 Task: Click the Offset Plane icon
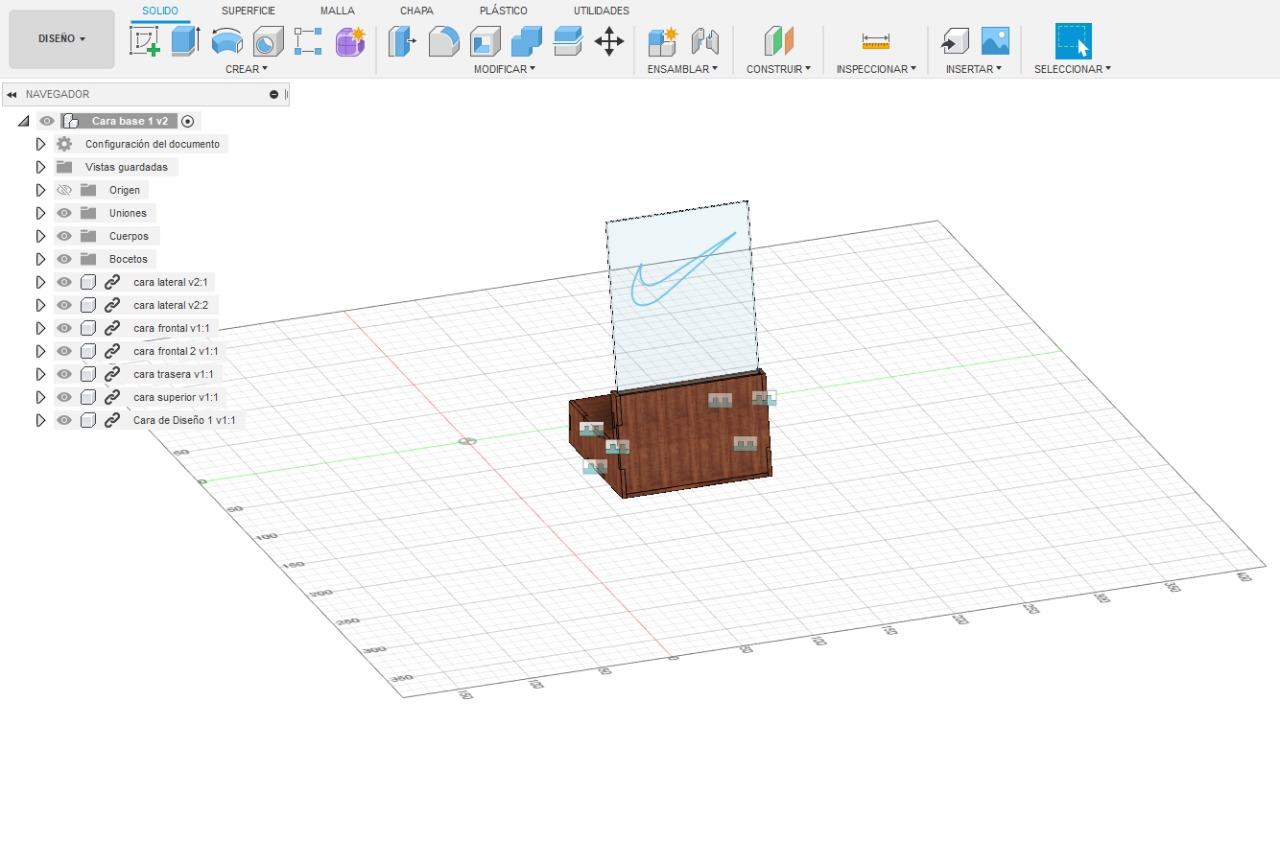(x=779, y=41)
